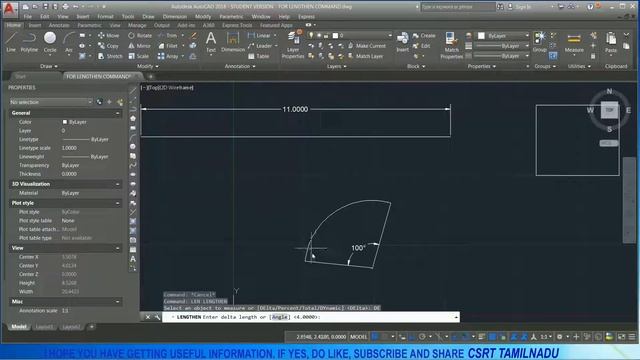640x360 pixels.
Task: Click the Table tool
Action: point(258,56)
